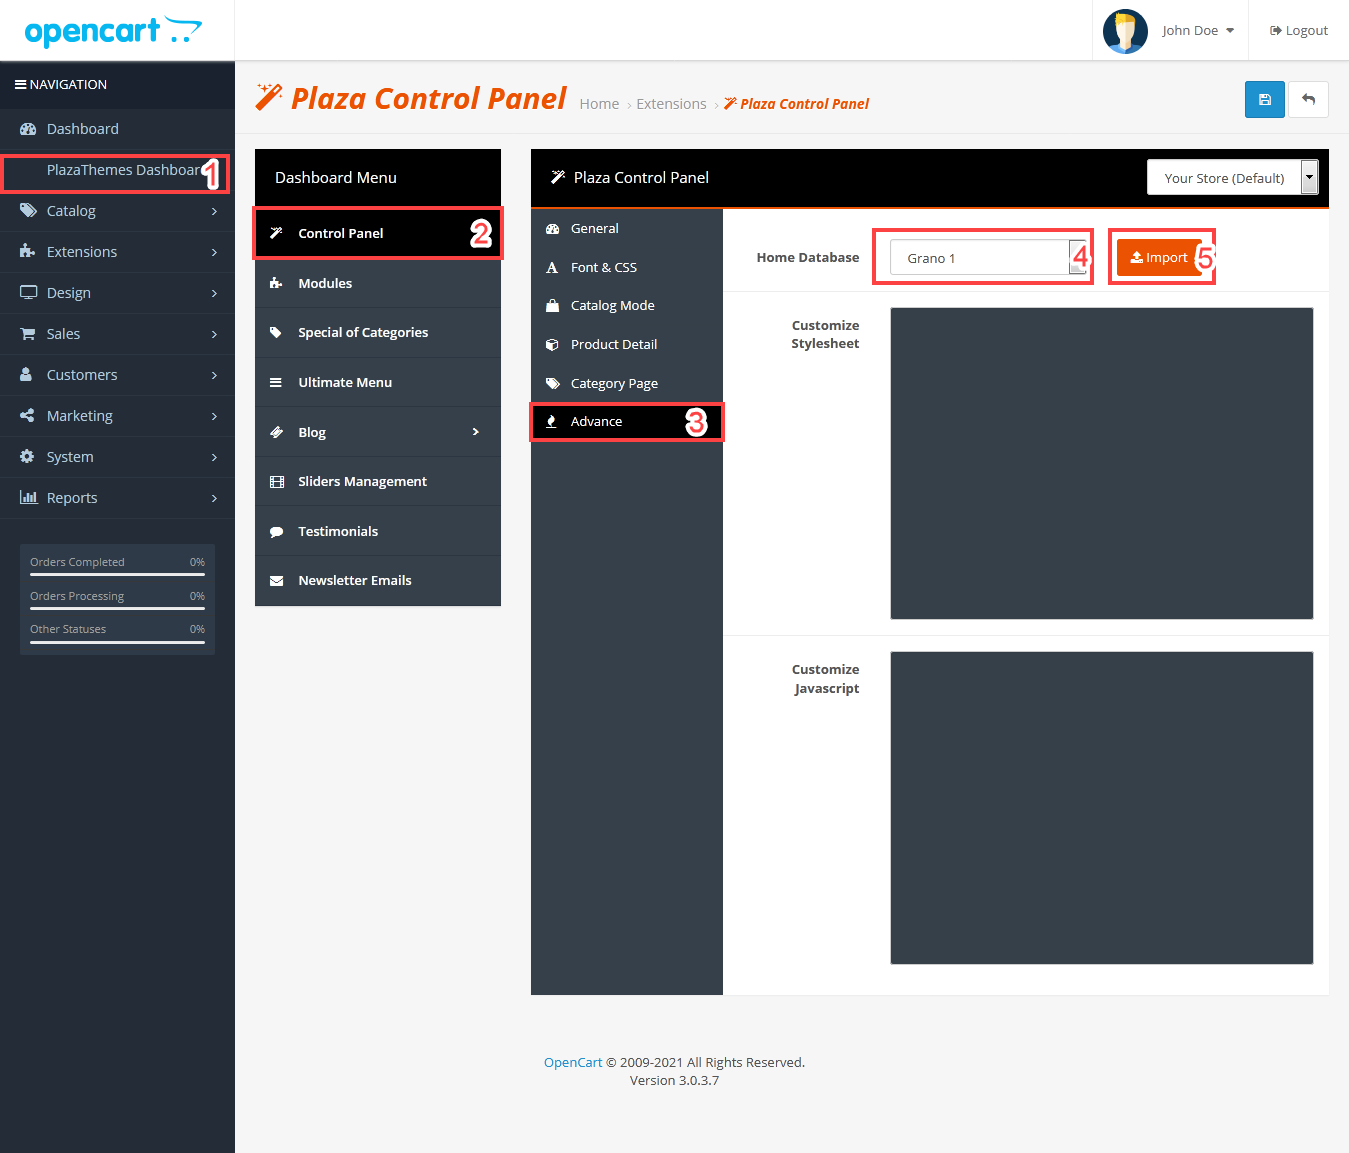Click the Blog menu item
Viewport: 1349px width, 1153px height.
378,432
